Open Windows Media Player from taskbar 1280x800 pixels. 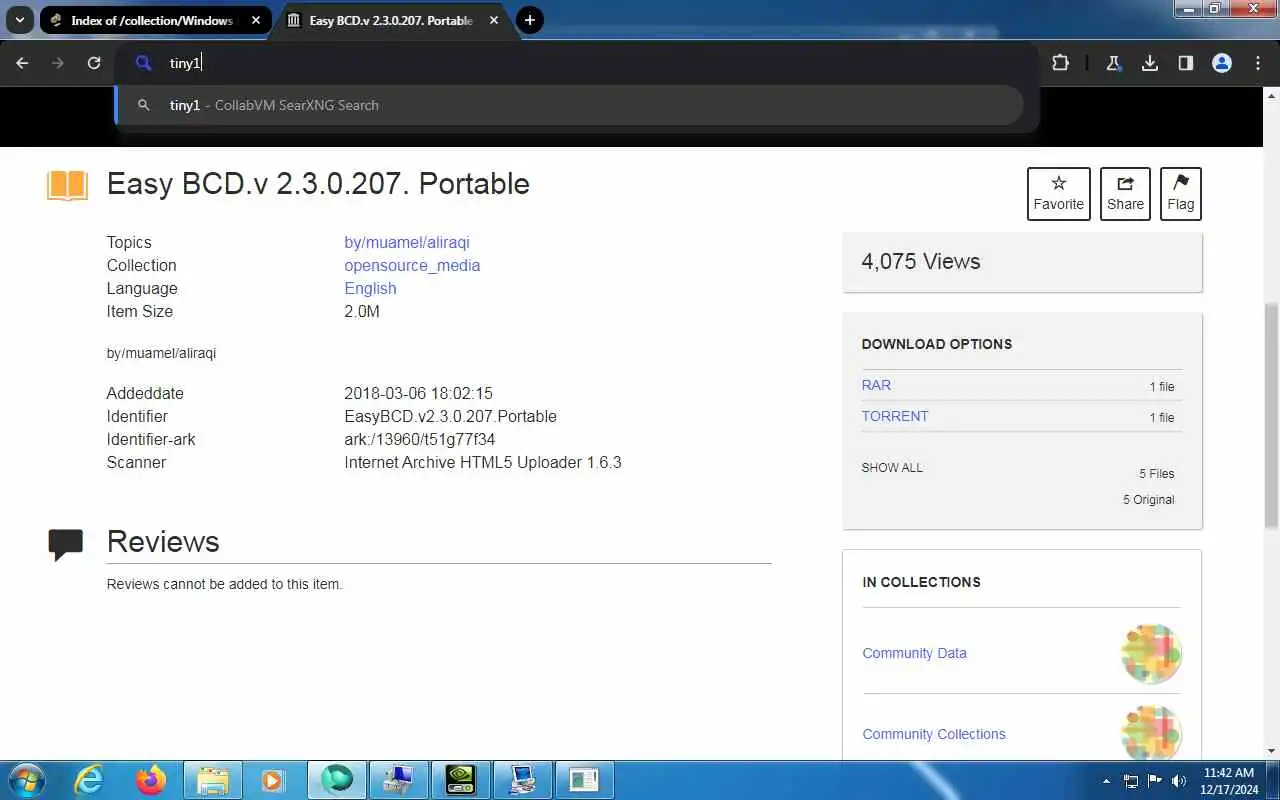274,780
